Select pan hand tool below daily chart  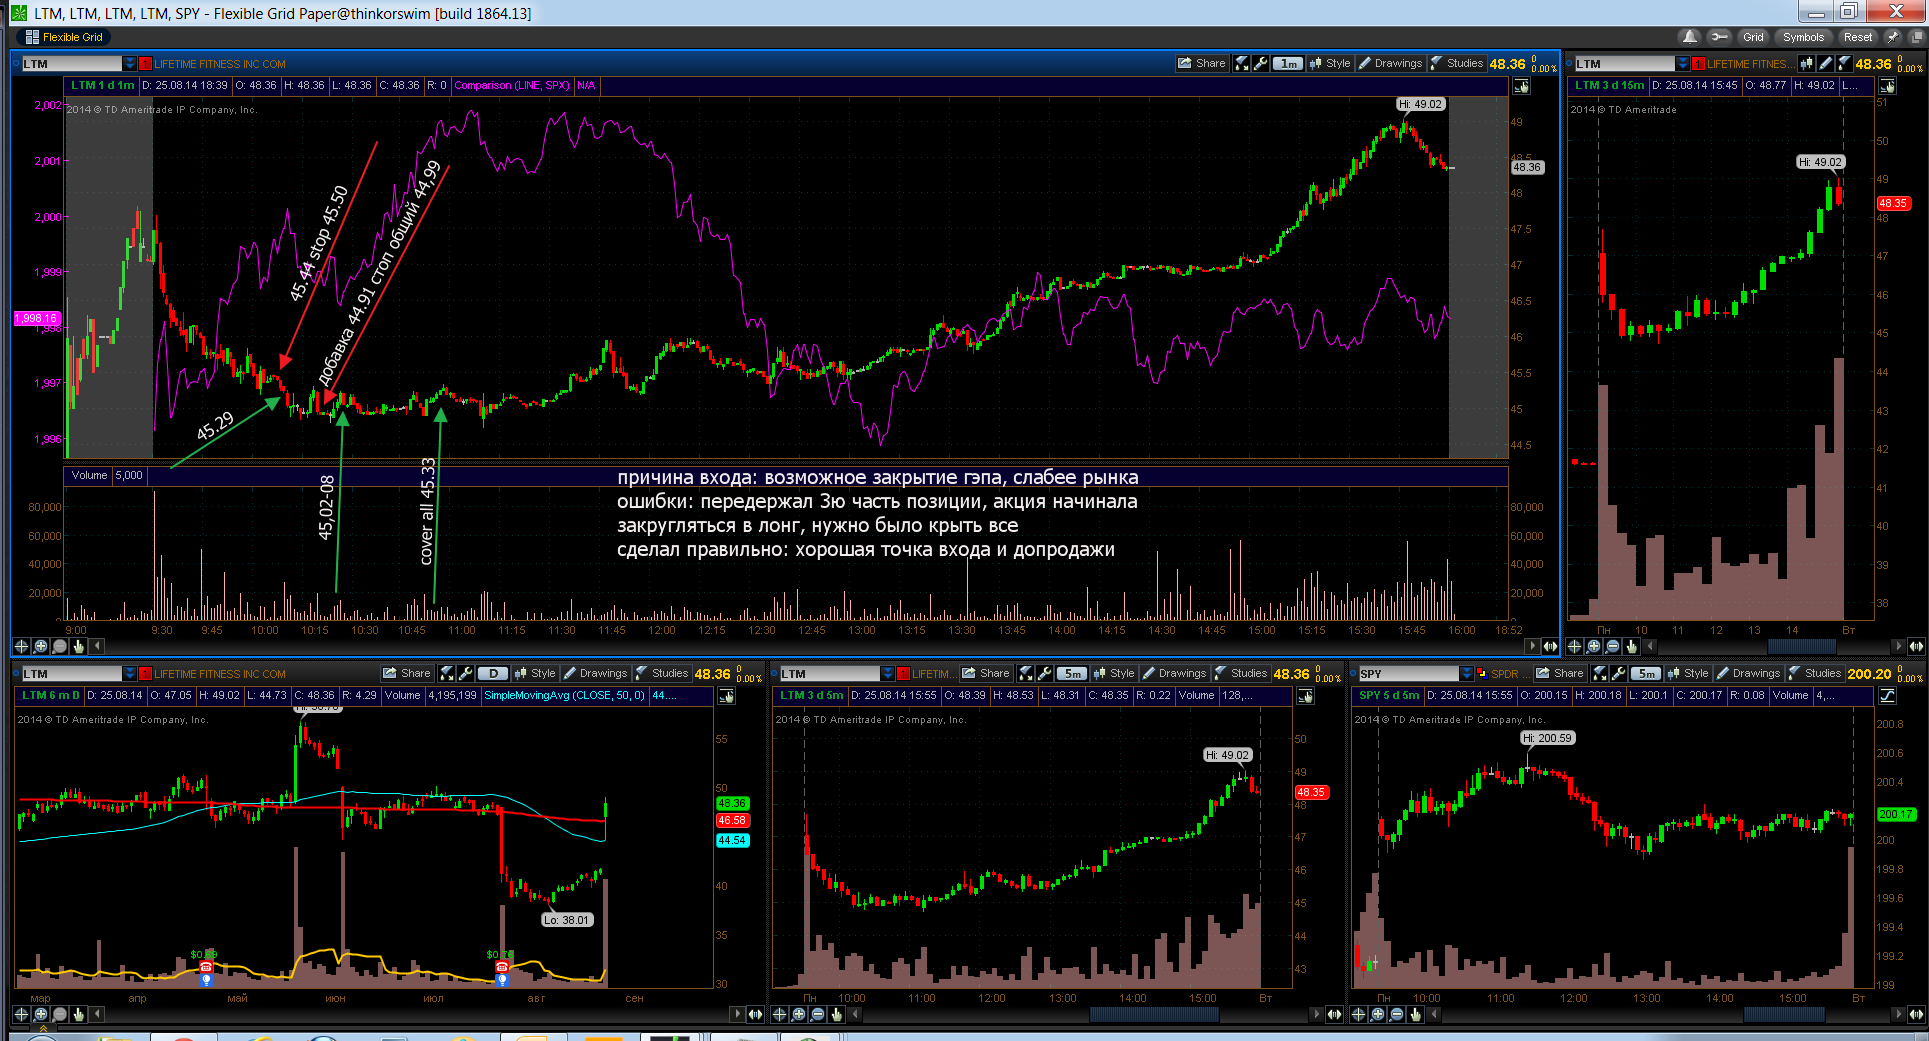[79, 1014]
